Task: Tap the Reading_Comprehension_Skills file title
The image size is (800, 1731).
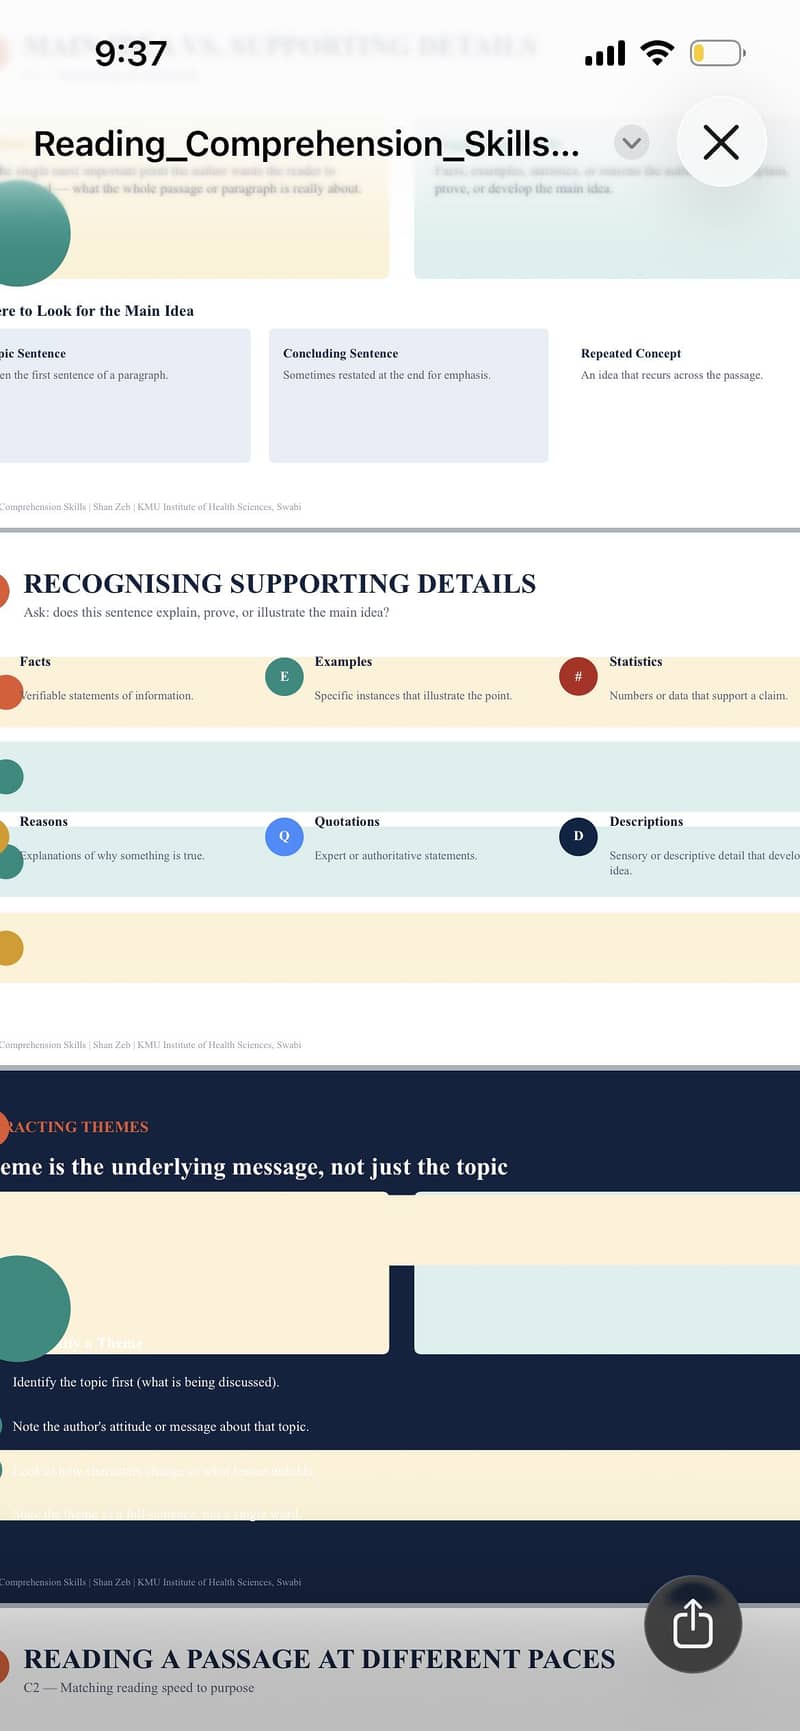Action: coord(306,144)
